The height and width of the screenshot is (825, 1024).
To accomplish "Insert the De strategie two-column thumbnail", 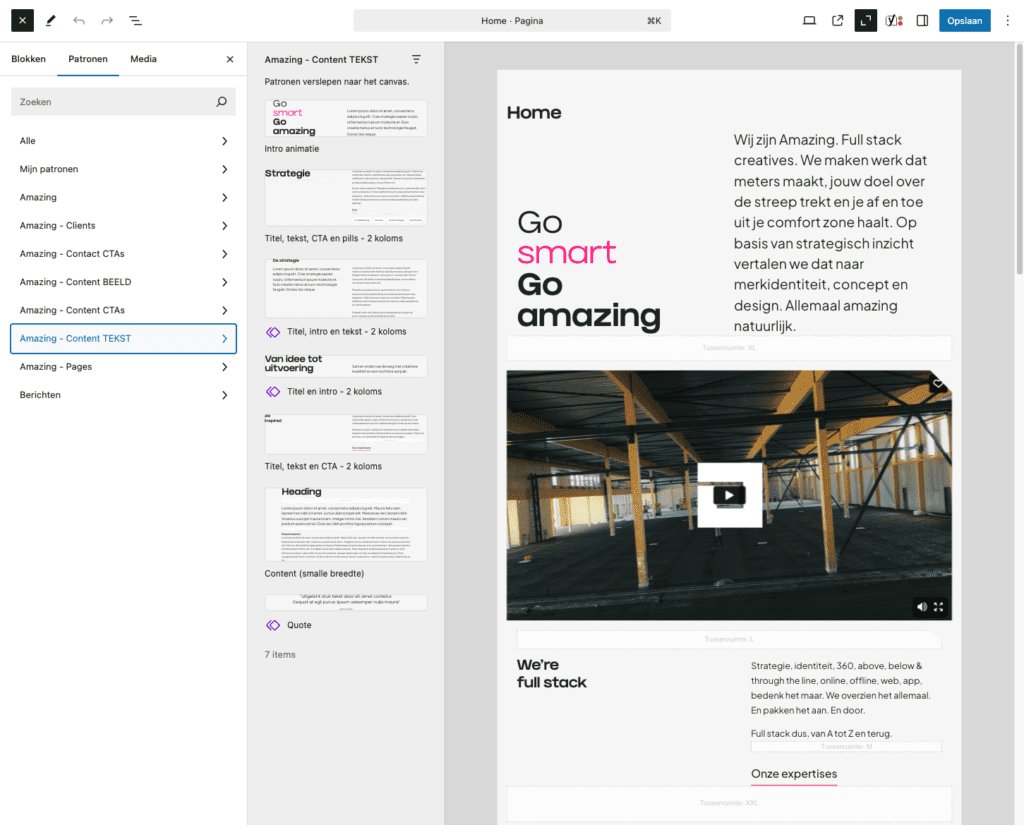I will click(x=345, y=288).
